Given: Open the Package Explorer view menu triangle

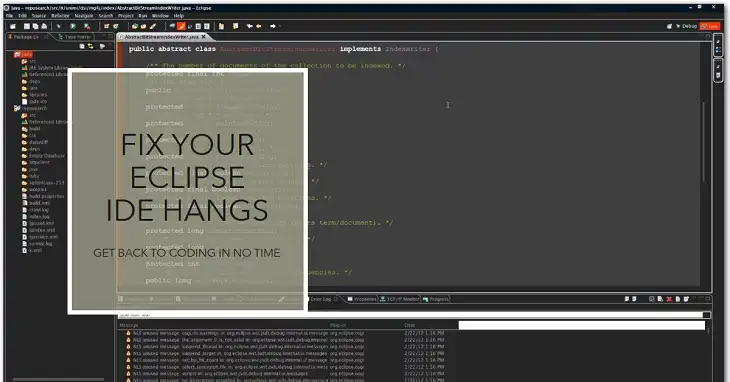Looking at the screenshot, I should point(102,46).
